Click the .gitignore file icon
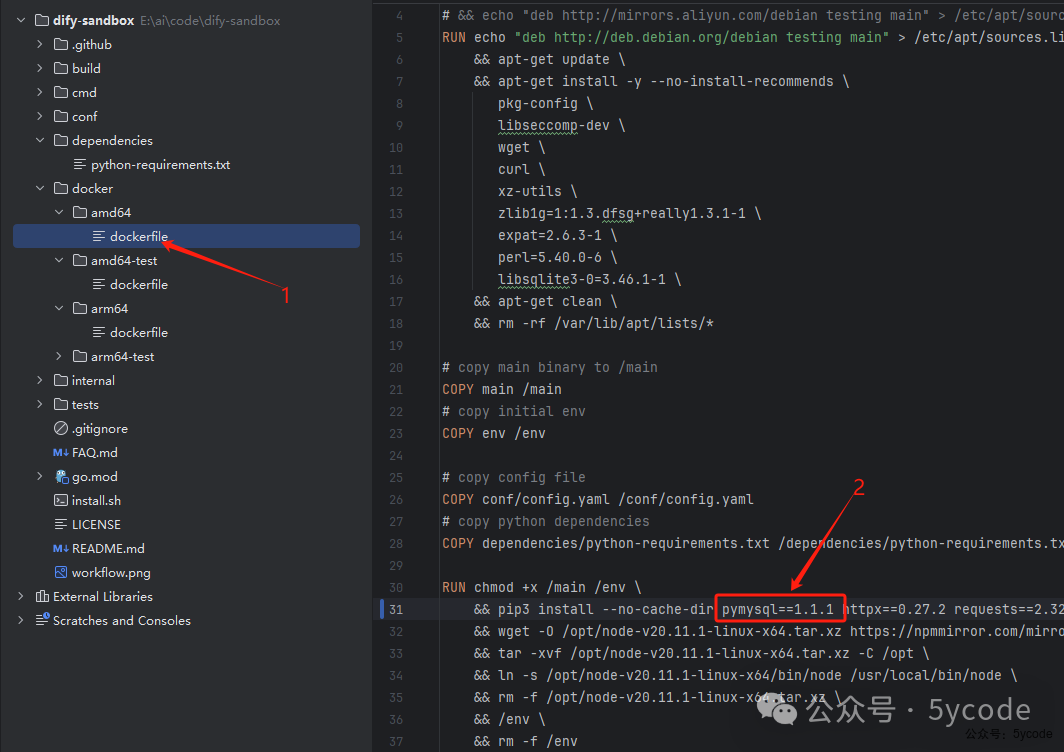The image size is (1064, 752). coord(61,429)
